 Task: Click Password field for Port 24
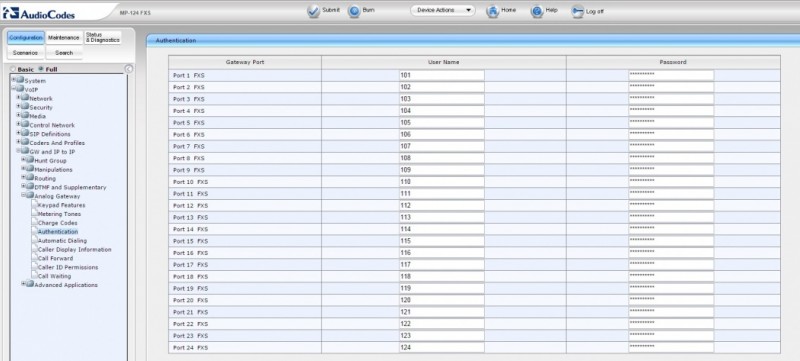click(x=671, y=348)
